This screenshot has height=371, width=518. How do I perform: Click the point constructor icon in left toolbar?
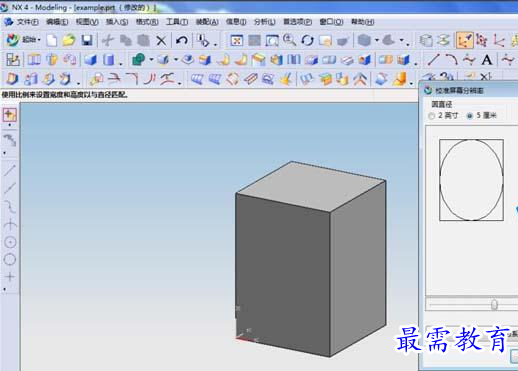point(10,115)
